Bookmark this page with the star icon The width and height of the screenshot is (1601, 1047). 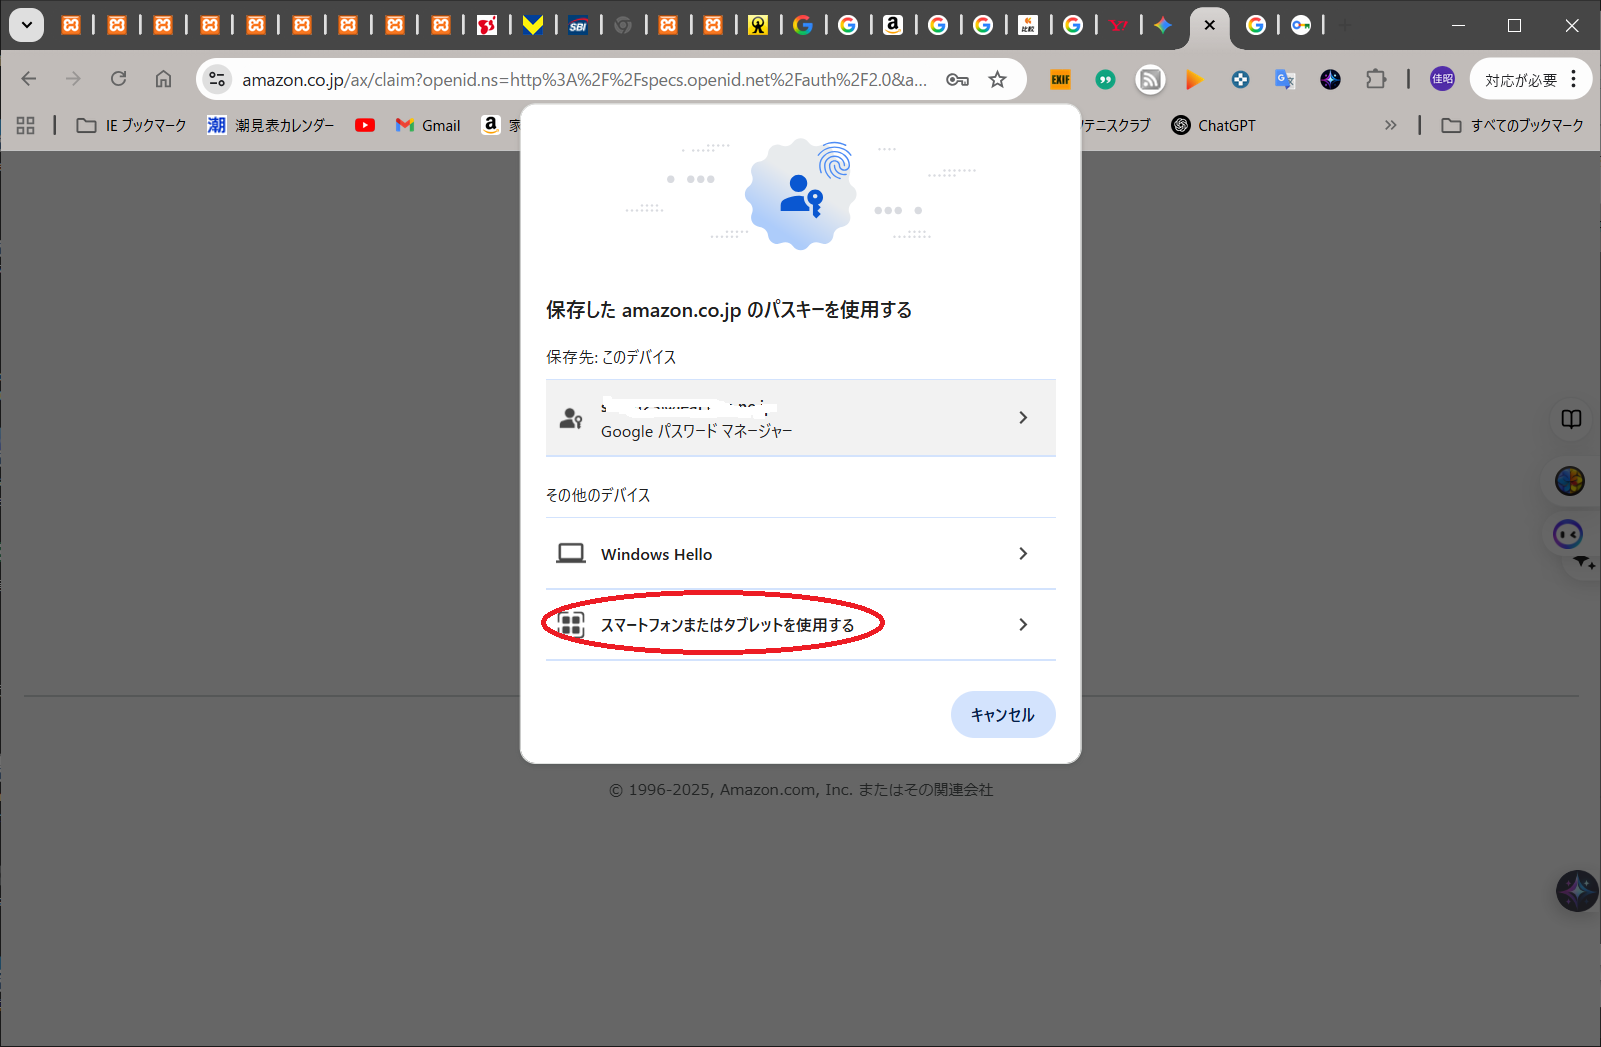pyautogui.click(x=997, y=80)
